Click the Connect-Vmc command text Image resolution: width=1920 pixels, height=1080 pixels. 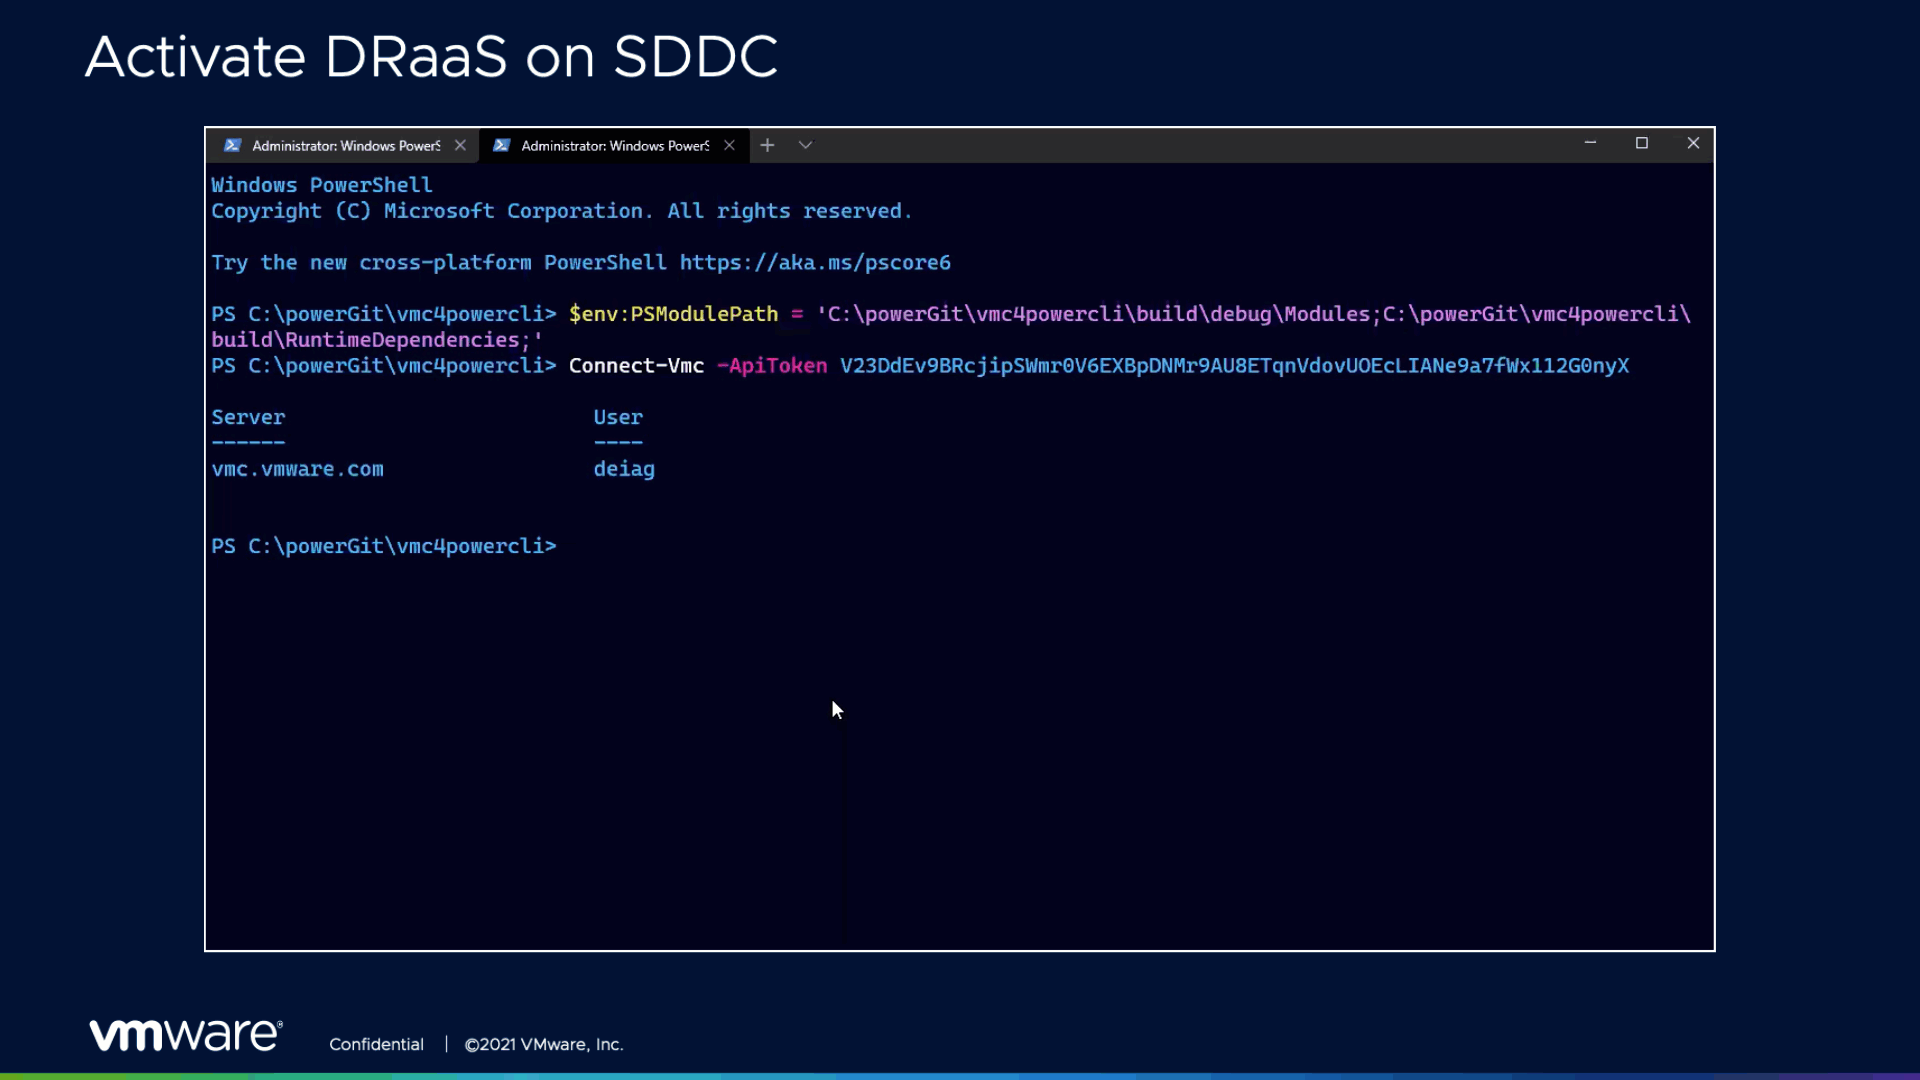pyautogui.click(x=636, y=366)
